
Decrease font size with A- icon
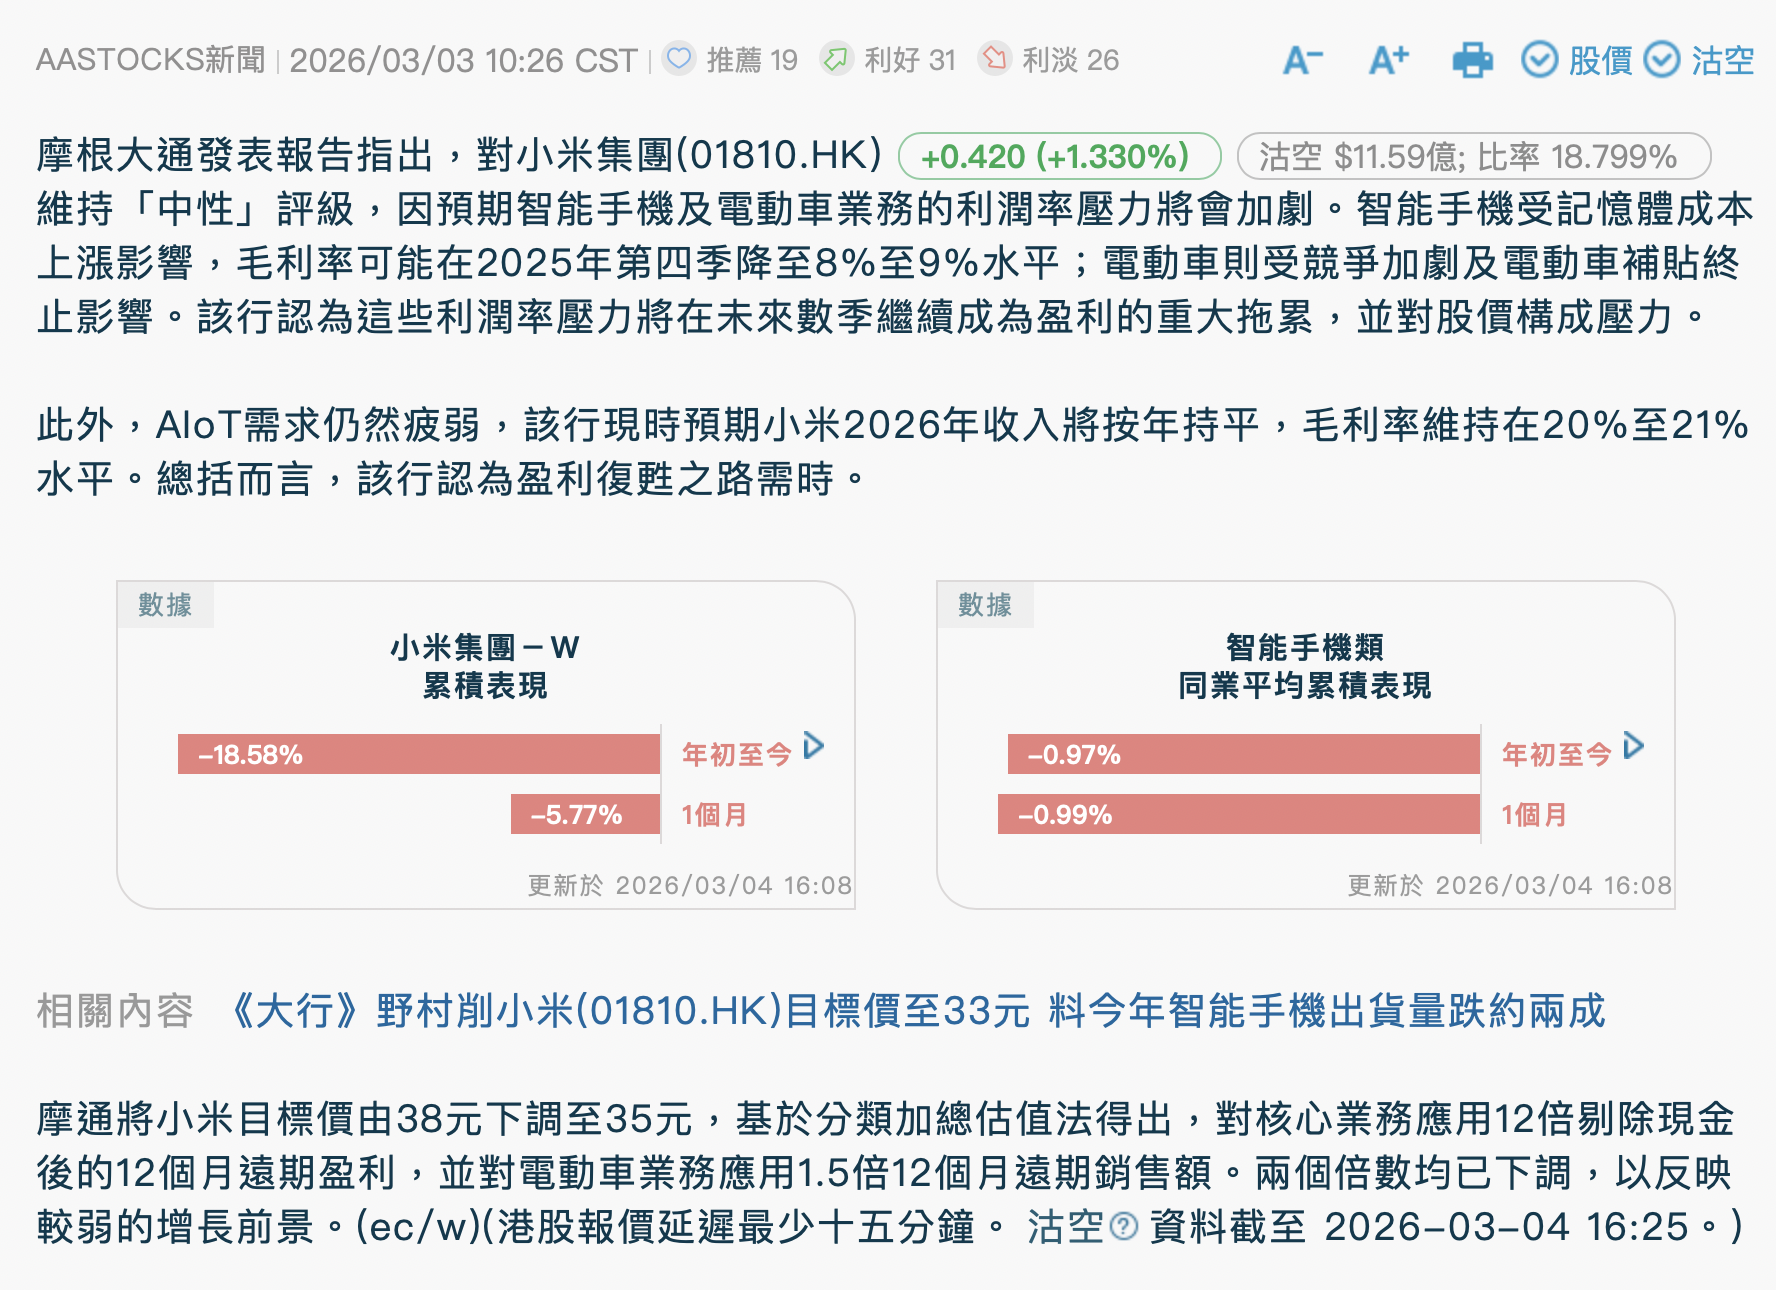pos(1303,60)
